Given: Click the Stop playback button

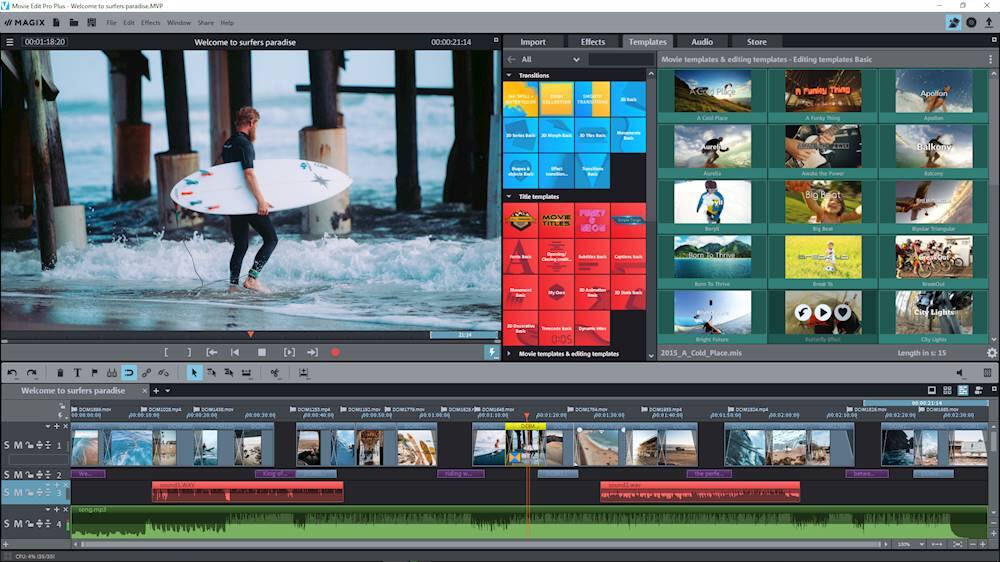Looking at the screenshot, I should click(262, 352).
